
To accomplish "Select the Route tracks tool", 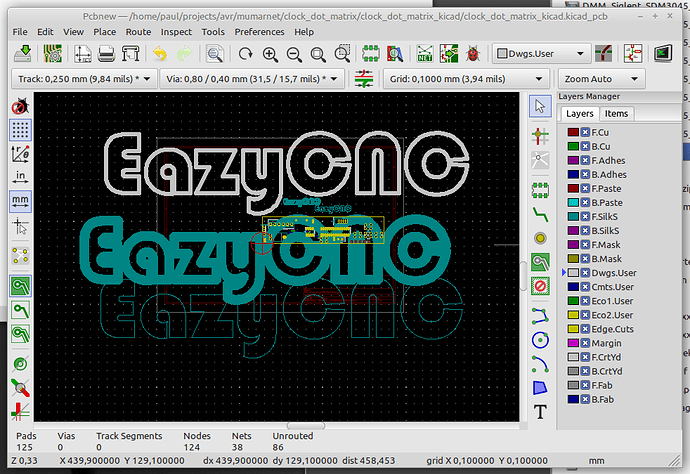I will tap(540, 214).
